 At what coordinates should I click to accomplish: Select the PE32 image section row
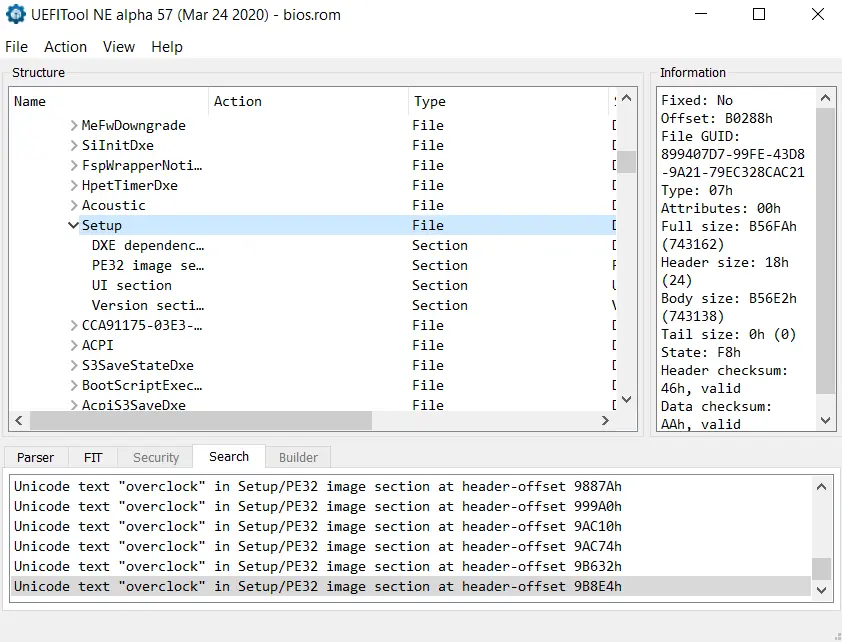[313, 265]
